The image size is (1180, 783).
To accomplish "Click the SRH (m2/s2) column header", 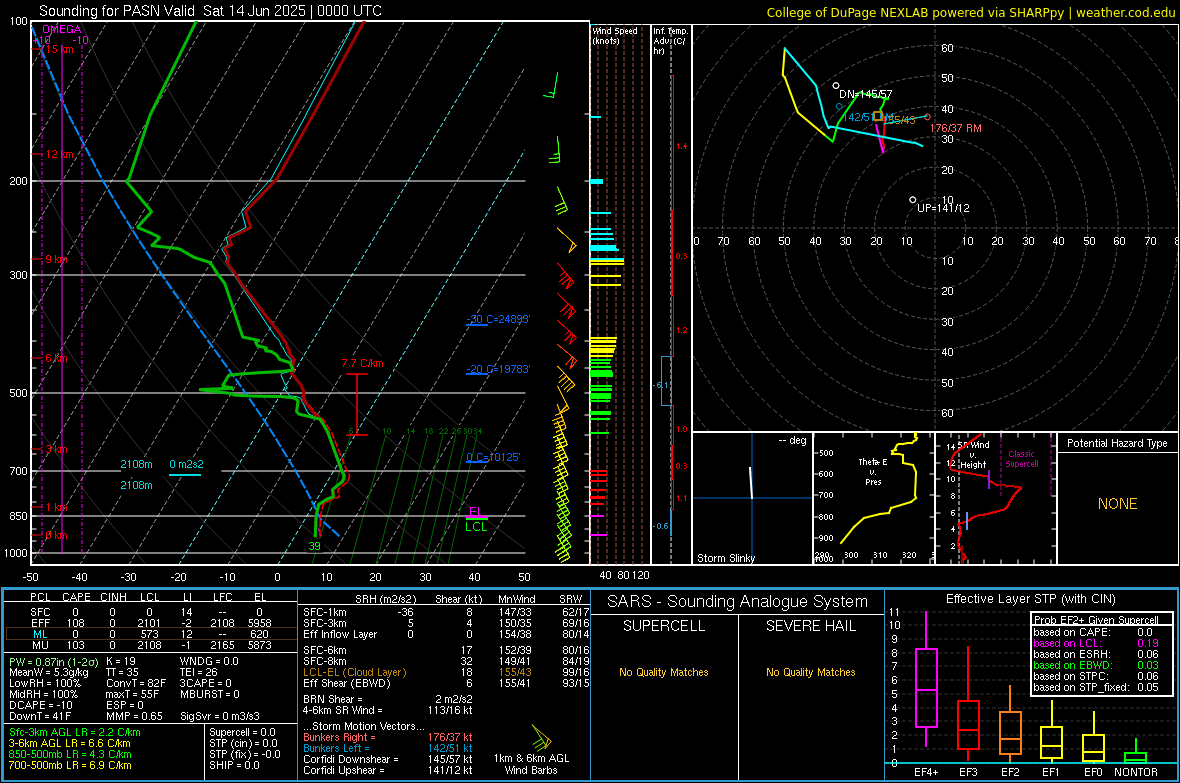I will [385, 599].
